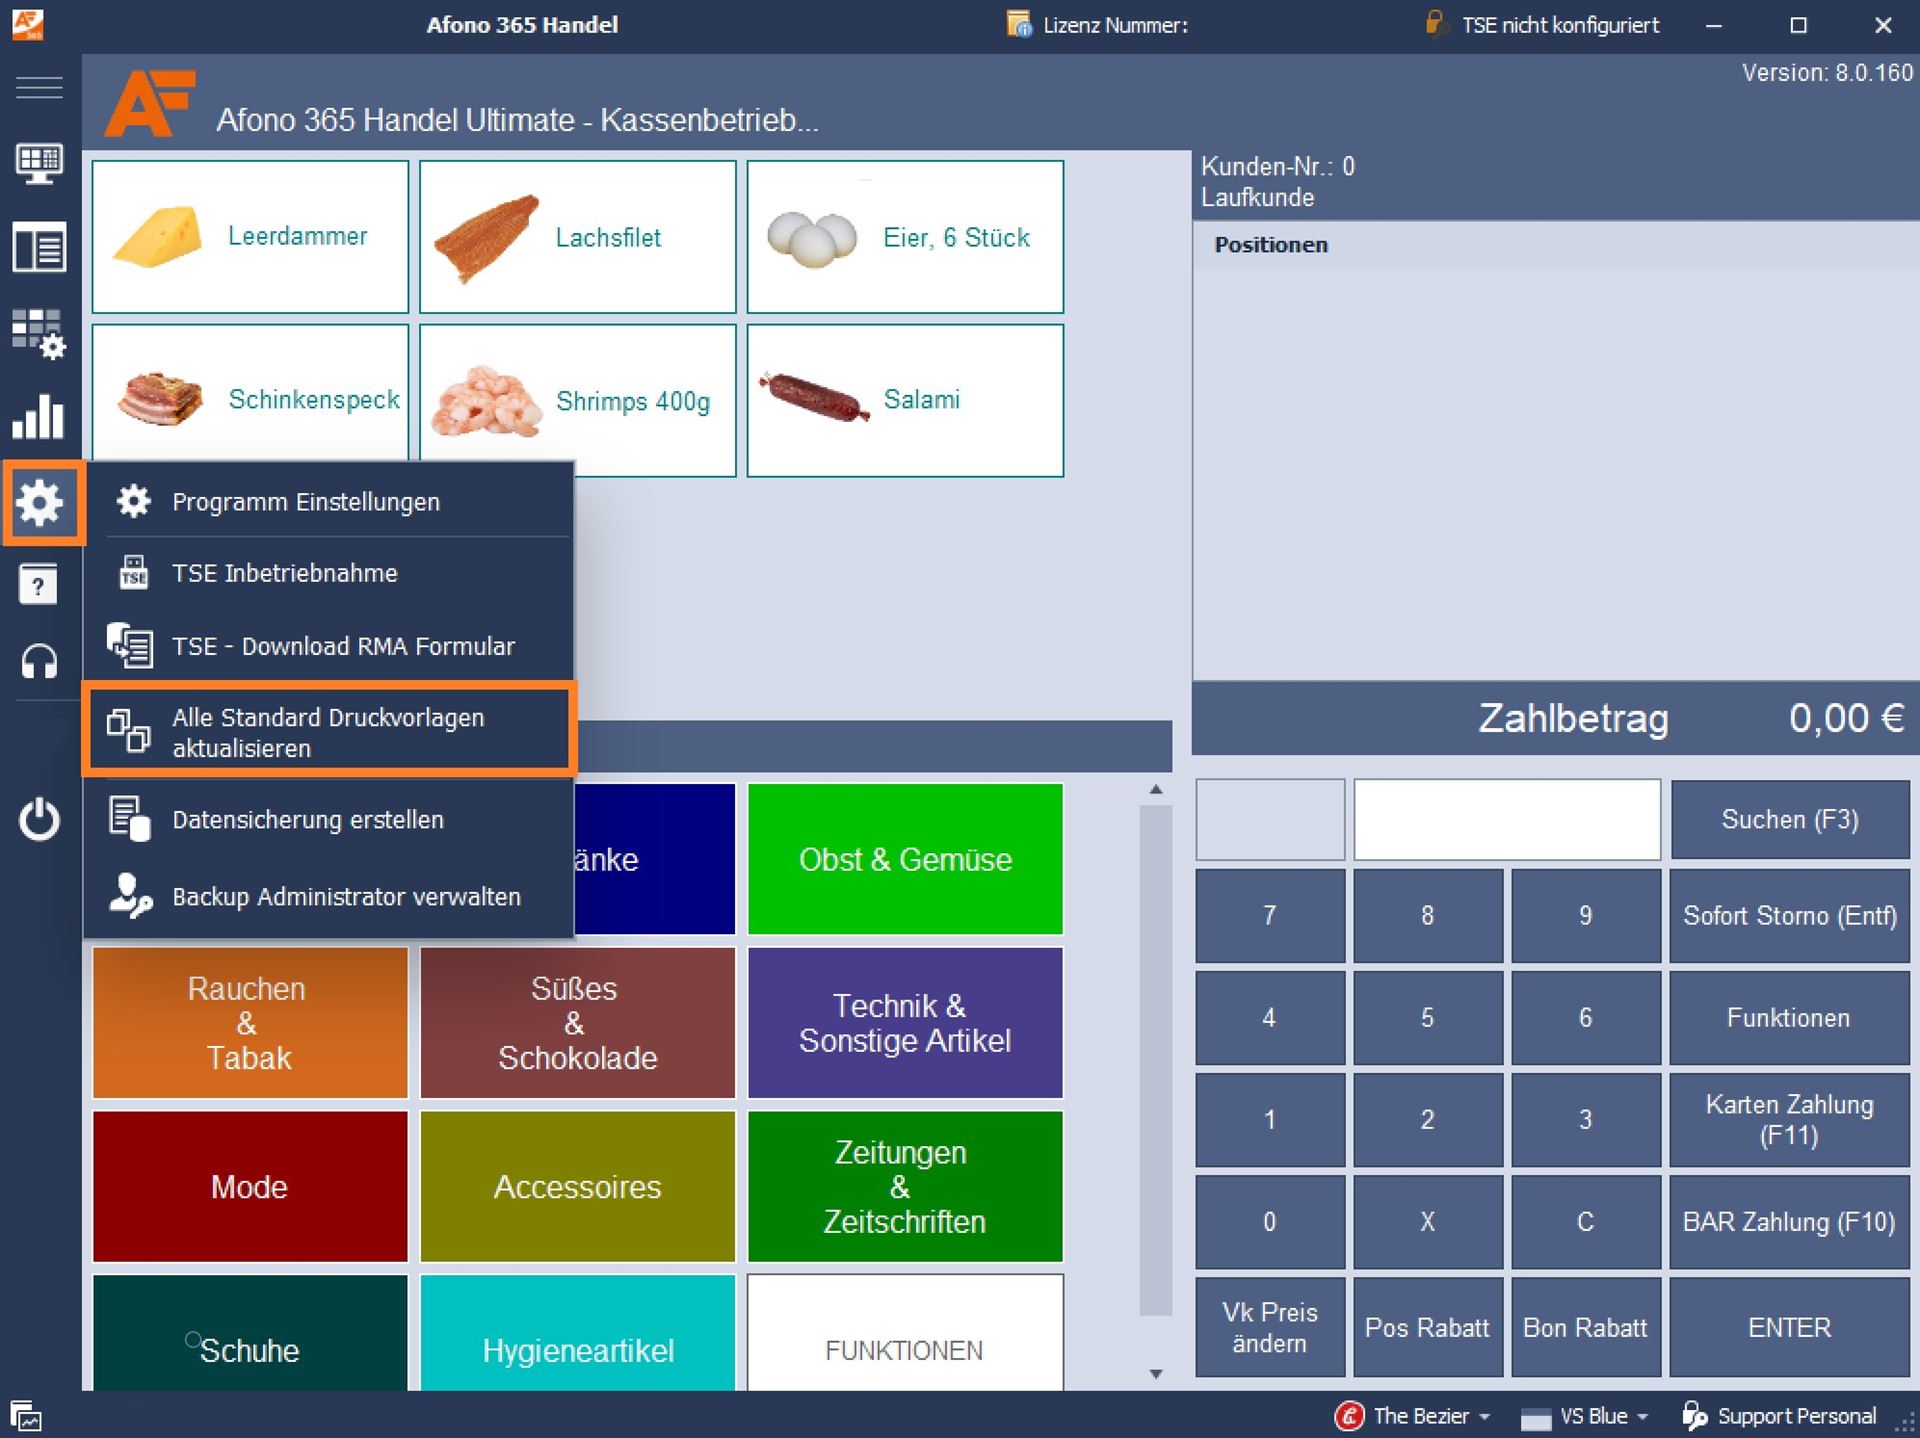Open the hamburger menu in sidebar
1920x1438 pixels.
pyautogui.click(x=40, y=87)
